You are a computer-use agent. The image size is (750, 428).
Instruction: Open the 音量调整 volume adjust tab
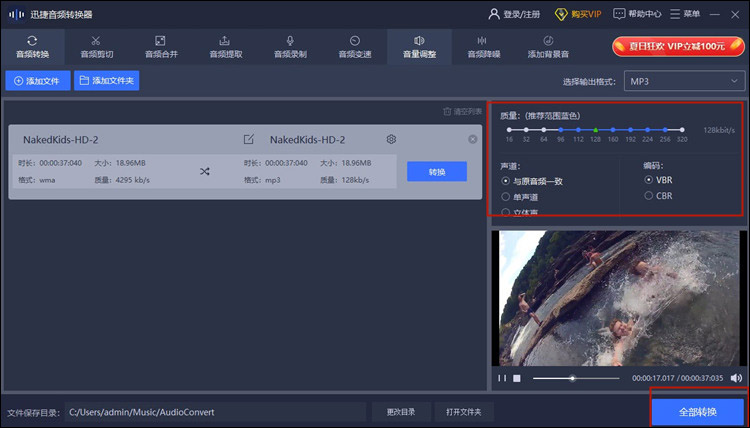[x=419, y=47]
